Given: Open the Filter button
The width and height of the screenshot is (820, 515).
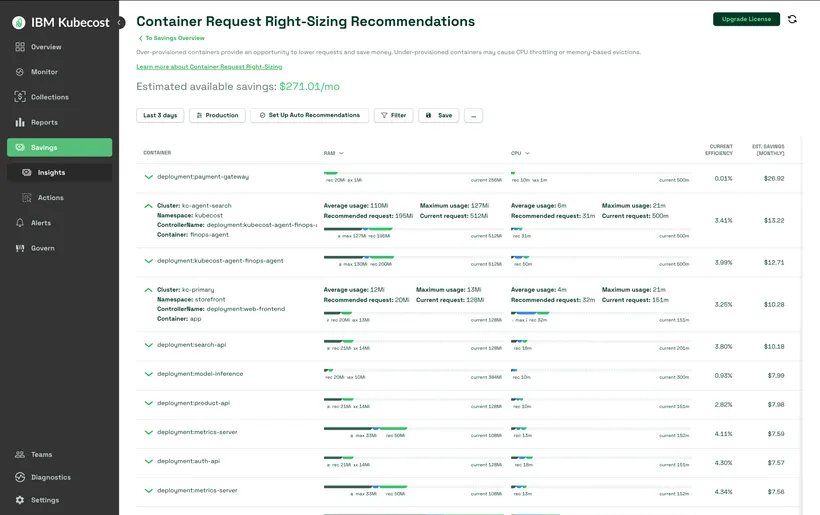Looking at the screenshot, I should (393, 116).
